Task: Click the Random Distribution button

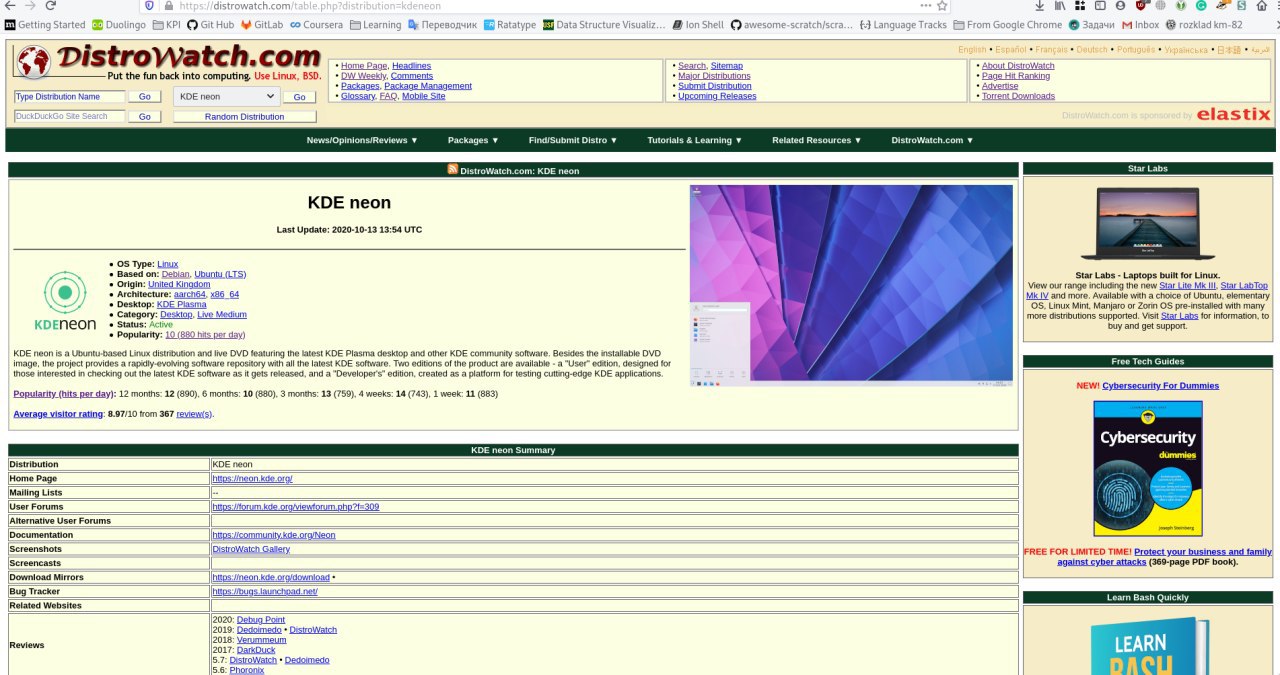Action: [245, 117]
